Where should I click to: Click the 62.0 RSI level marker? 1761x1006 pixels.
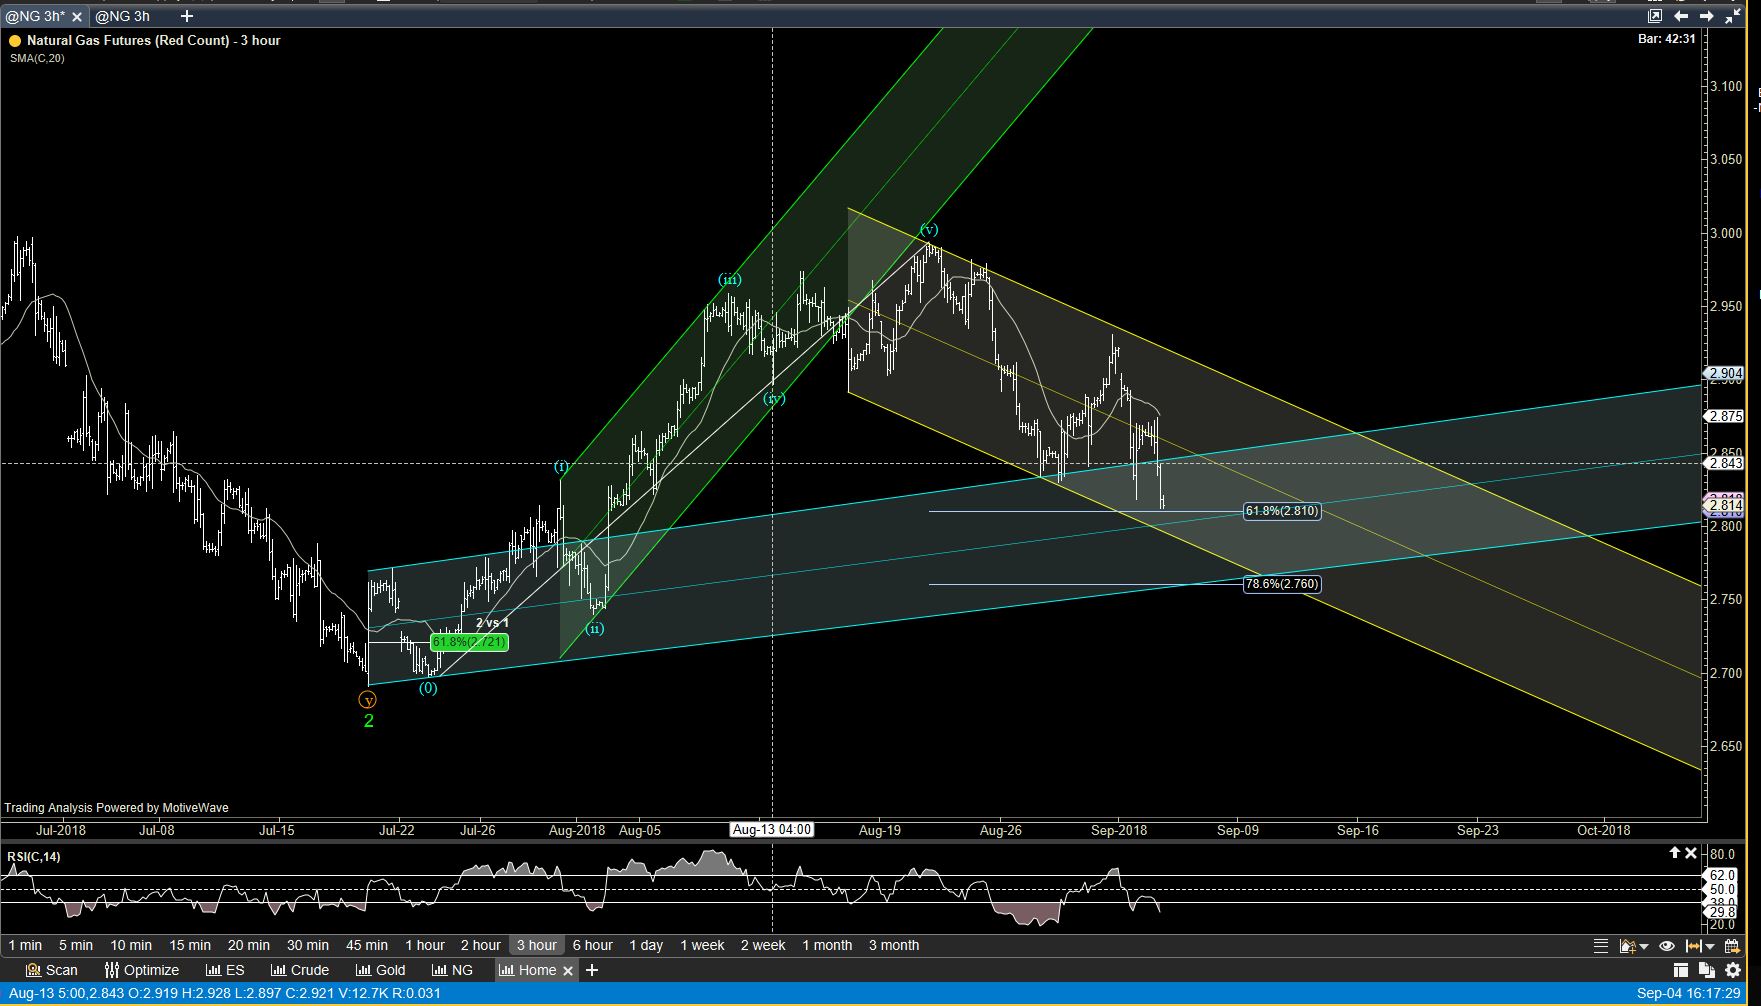(x=1722, y=876)
